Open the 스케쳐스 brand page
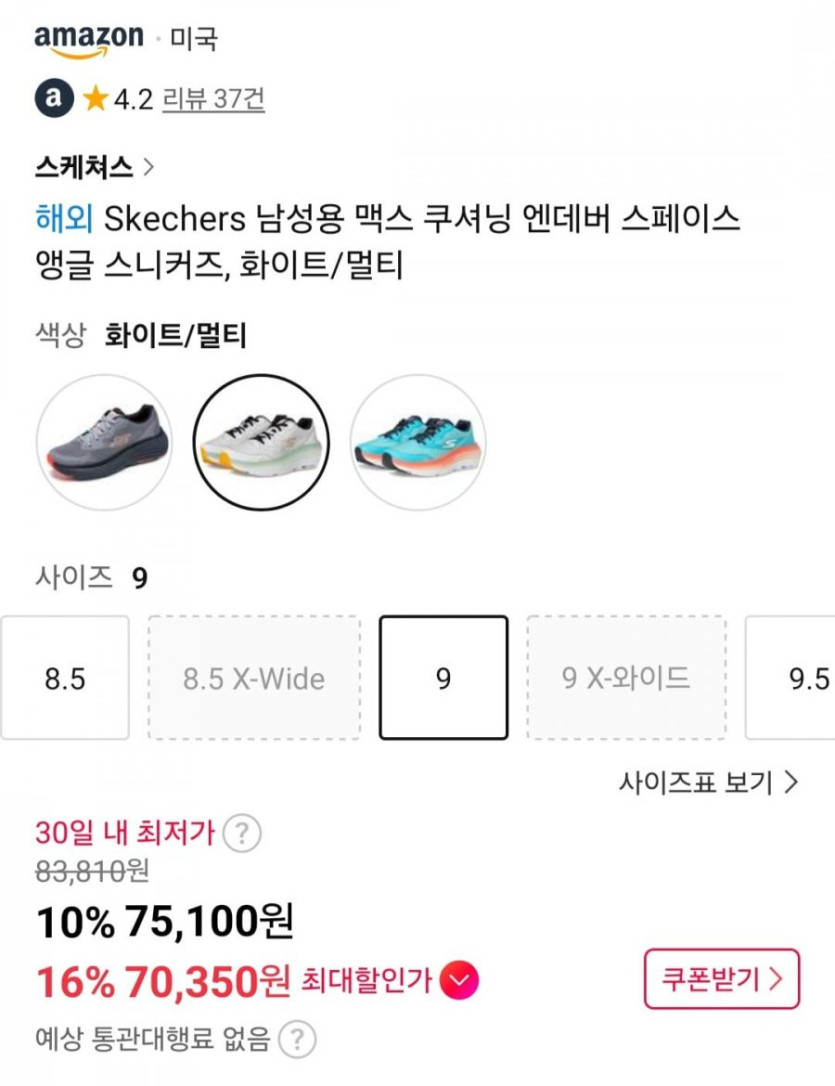 (94, 167)
